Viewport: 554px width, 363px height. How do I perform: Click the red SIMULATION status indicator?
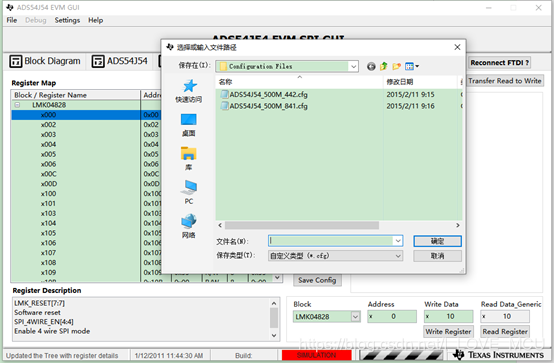(x=317, y=355)
